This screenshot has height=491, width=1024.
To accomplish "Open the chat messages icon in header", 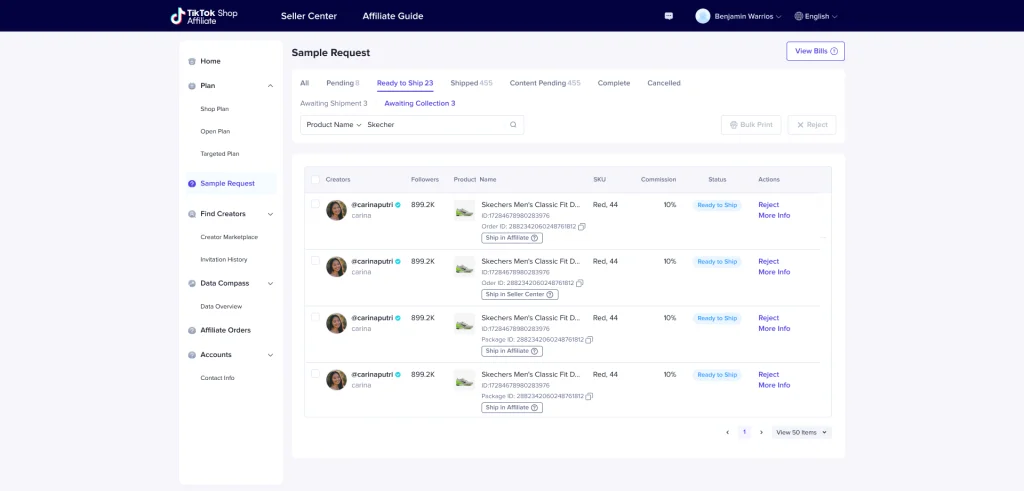I will pyautogui.click(x=669, y=16).
